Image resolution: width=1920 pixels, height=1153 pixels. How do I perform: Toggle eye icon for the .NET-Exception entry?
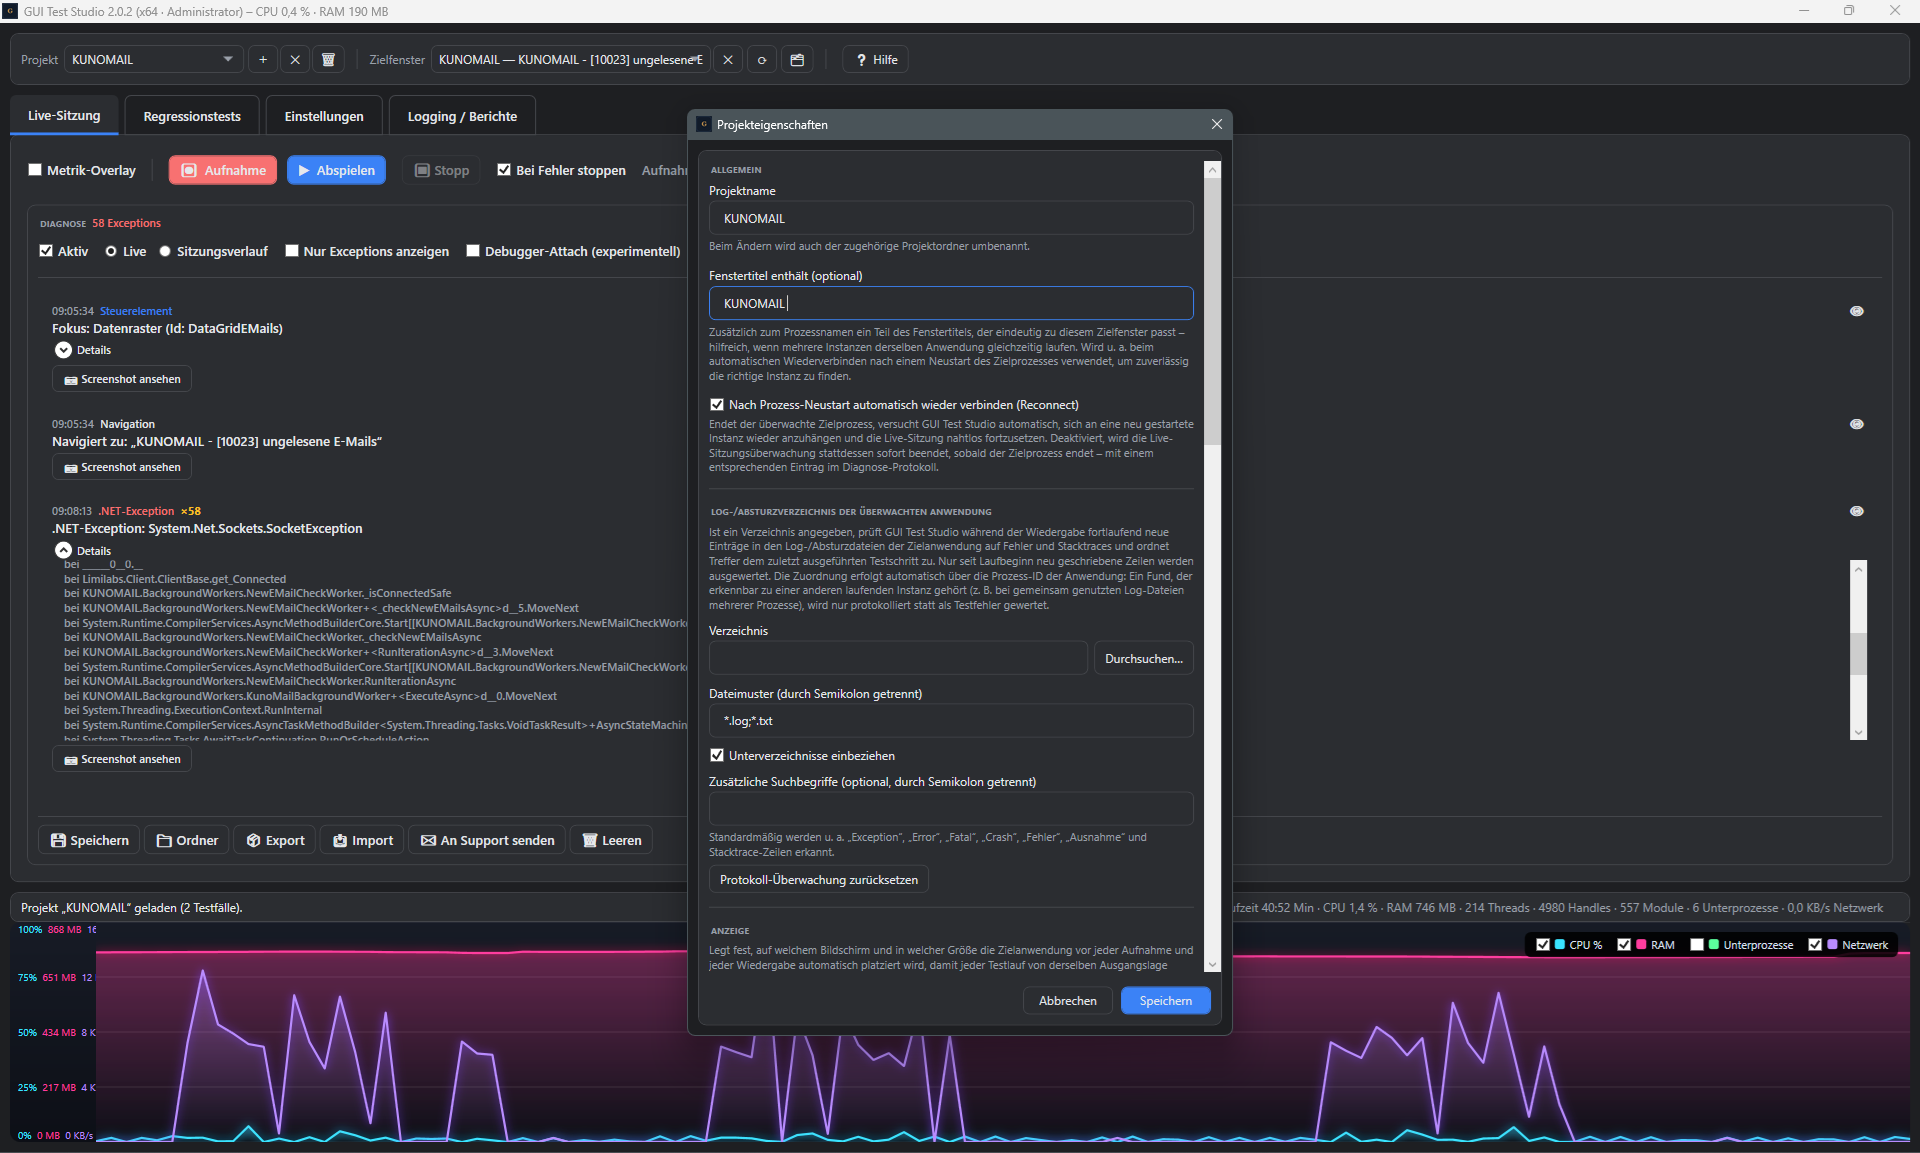(1857, 511)
